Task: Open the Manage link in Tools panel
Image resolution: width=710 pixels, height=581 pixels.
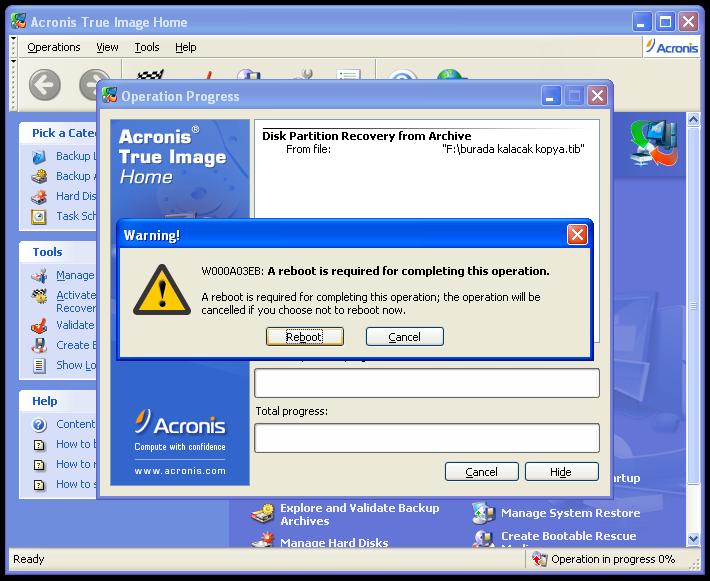Action: 76,275
